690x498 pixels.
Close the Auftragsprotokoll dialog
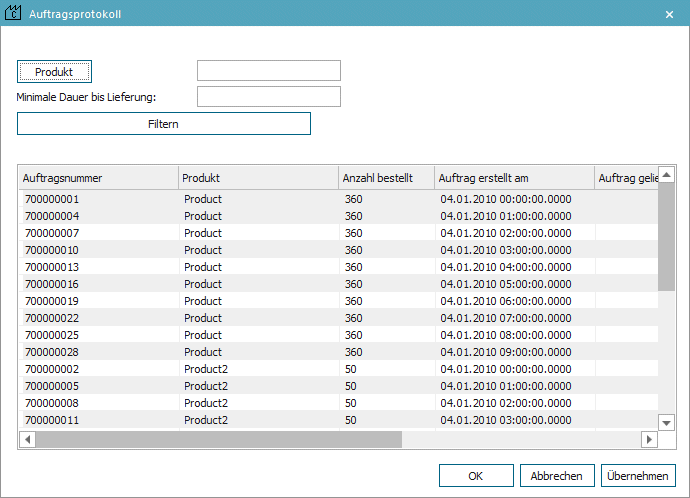[669, 15]
